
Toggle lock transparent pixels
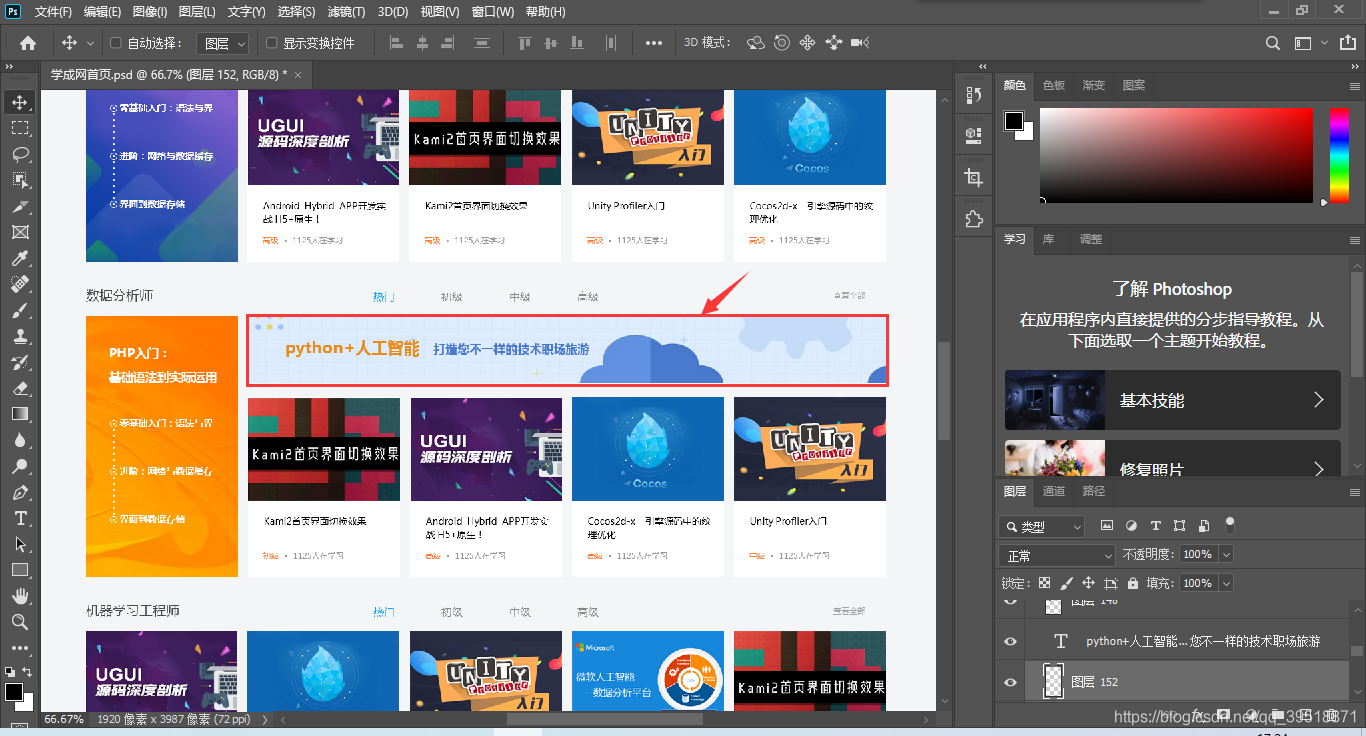click(x=1045, y=583)
